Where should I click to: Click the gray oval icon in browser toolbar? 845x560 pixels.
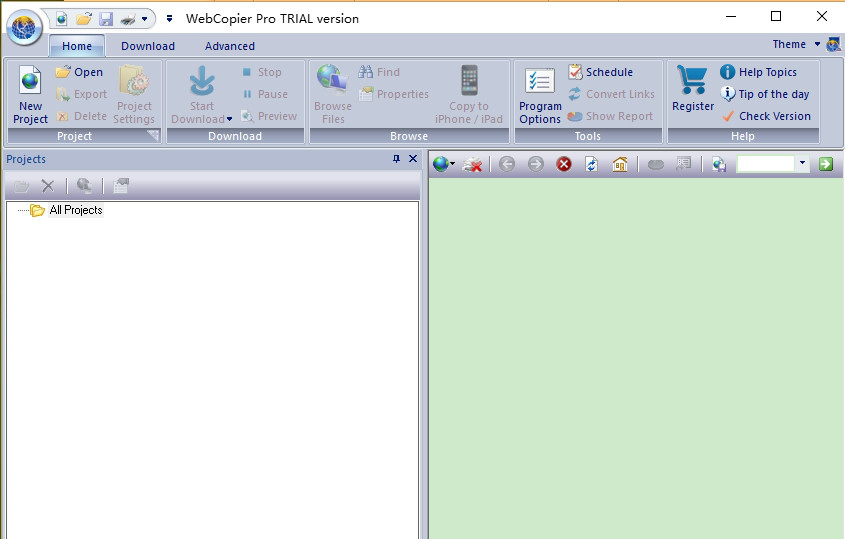coord(655,164)
